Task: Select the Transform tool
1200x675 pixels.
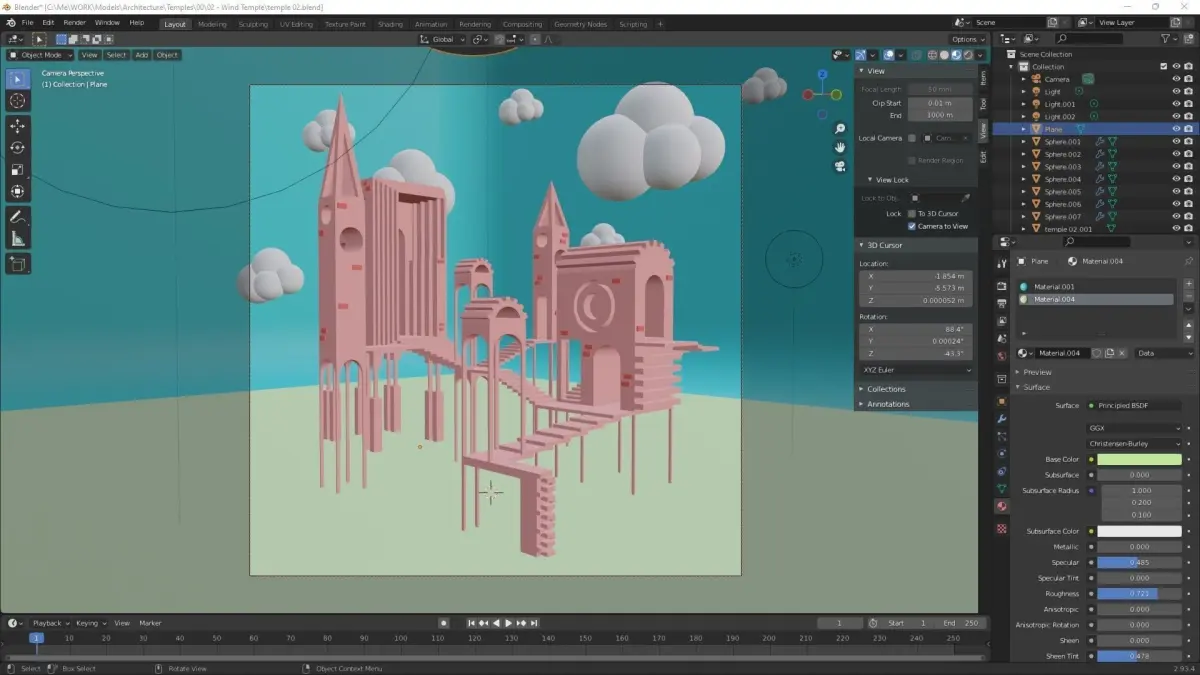Action: coord(18,191)
